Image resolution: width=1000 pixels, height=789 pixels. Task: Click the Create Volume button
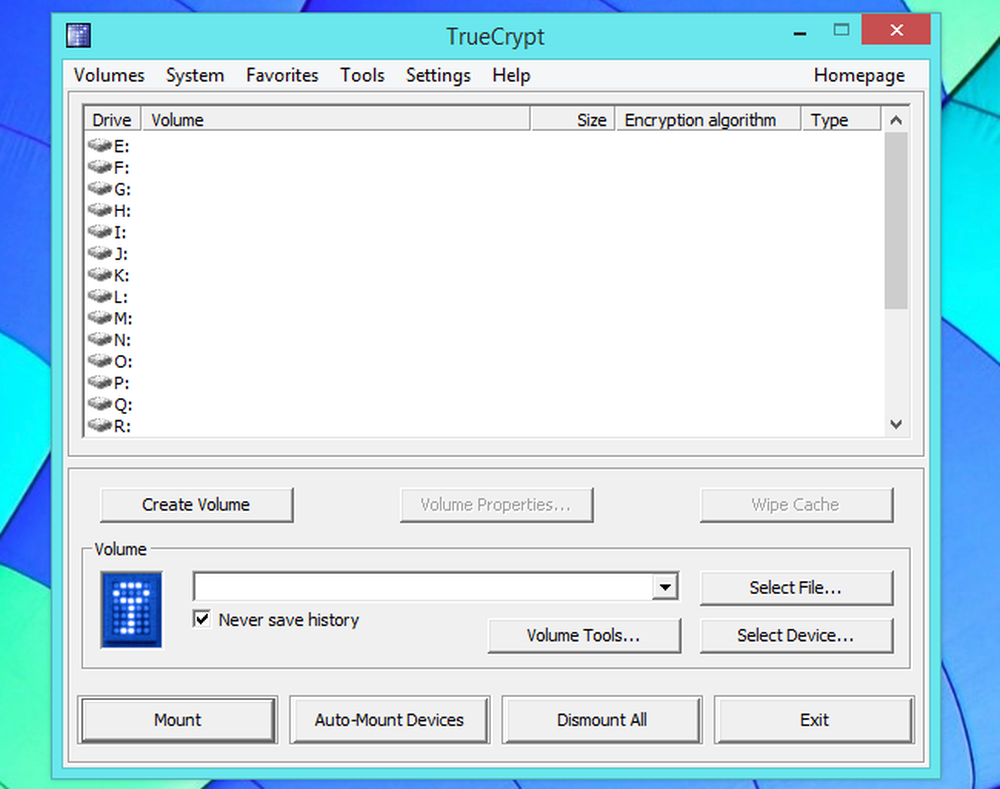pyautogui.click(x=196, y=505)
